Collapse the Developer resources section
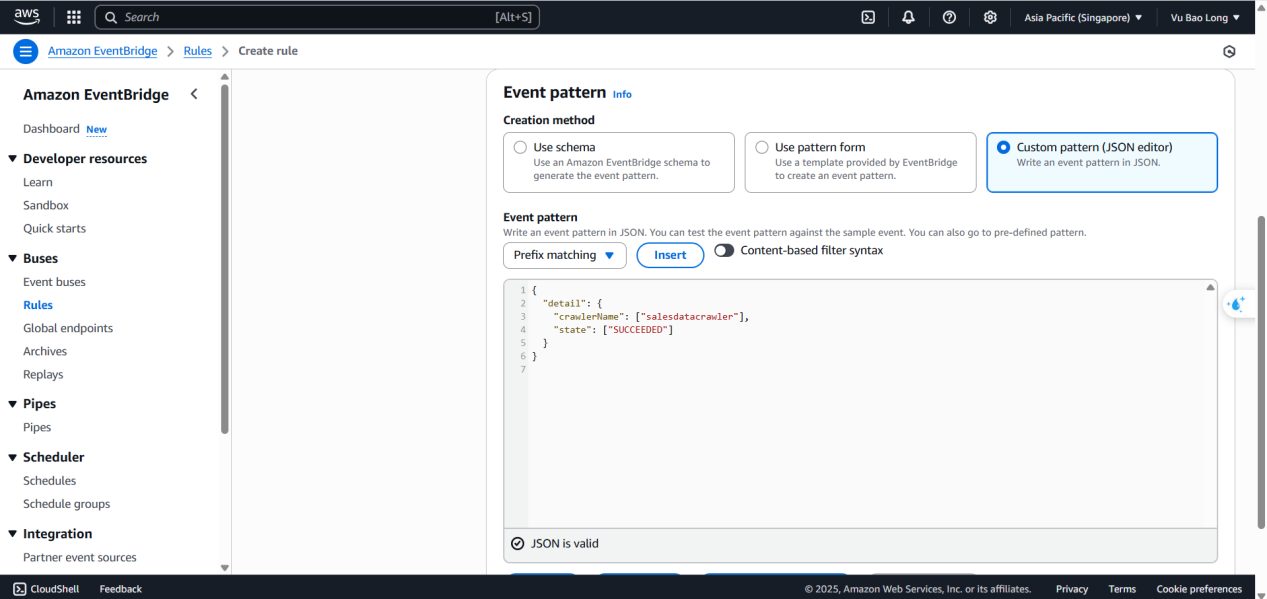The image size is (1267, 599). click(13, 159)
